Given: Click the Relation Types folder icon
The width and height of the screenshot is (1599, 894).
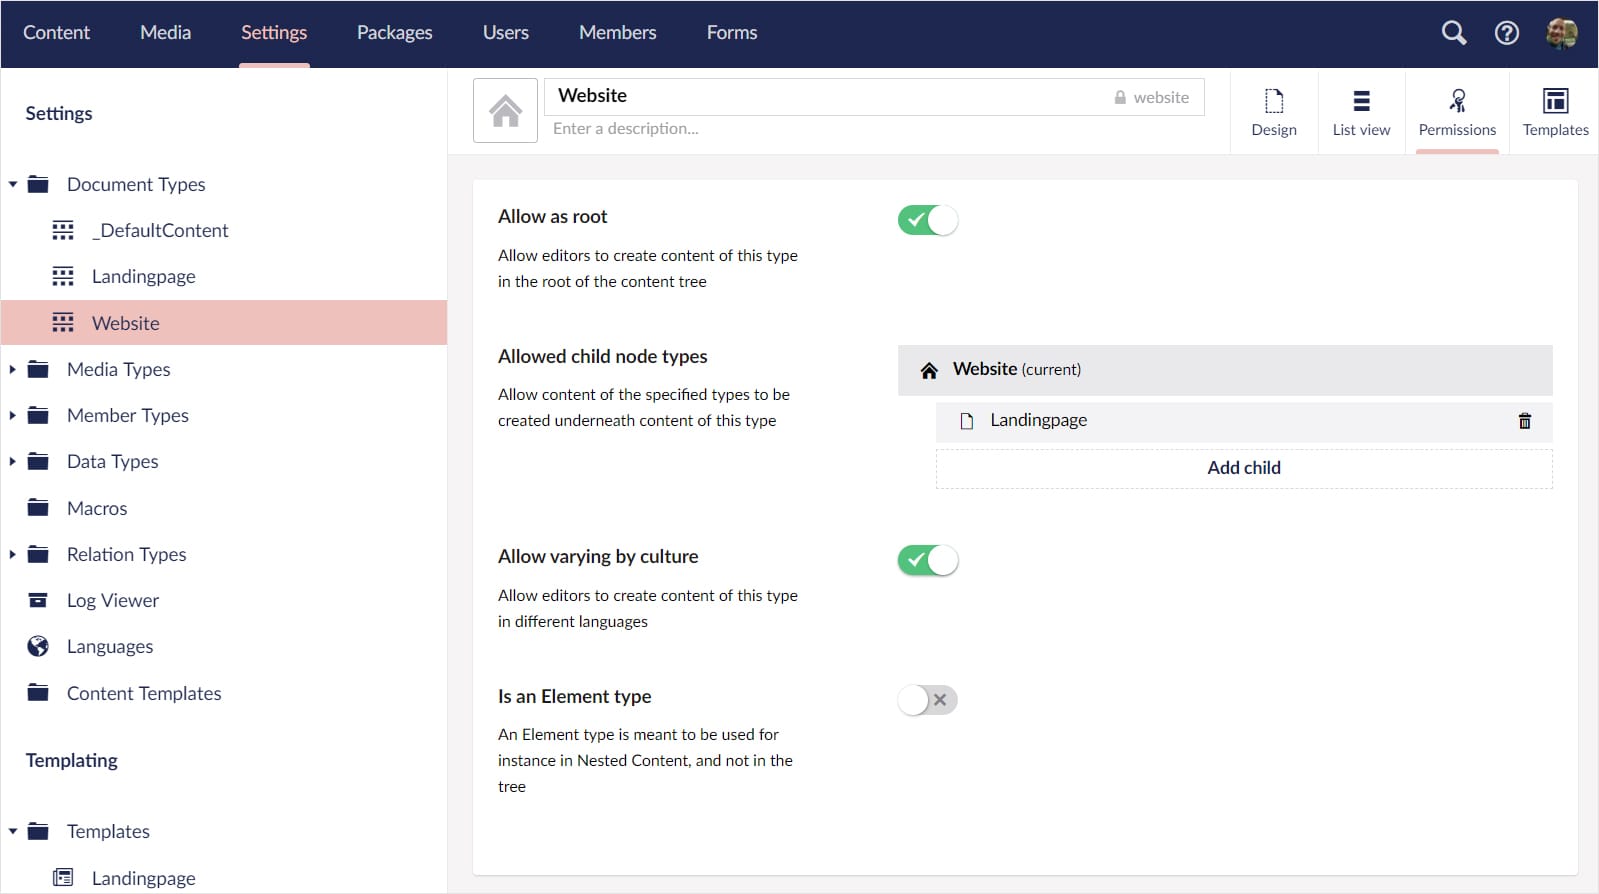Looking at the screenshot, I should tap(38, 554).
